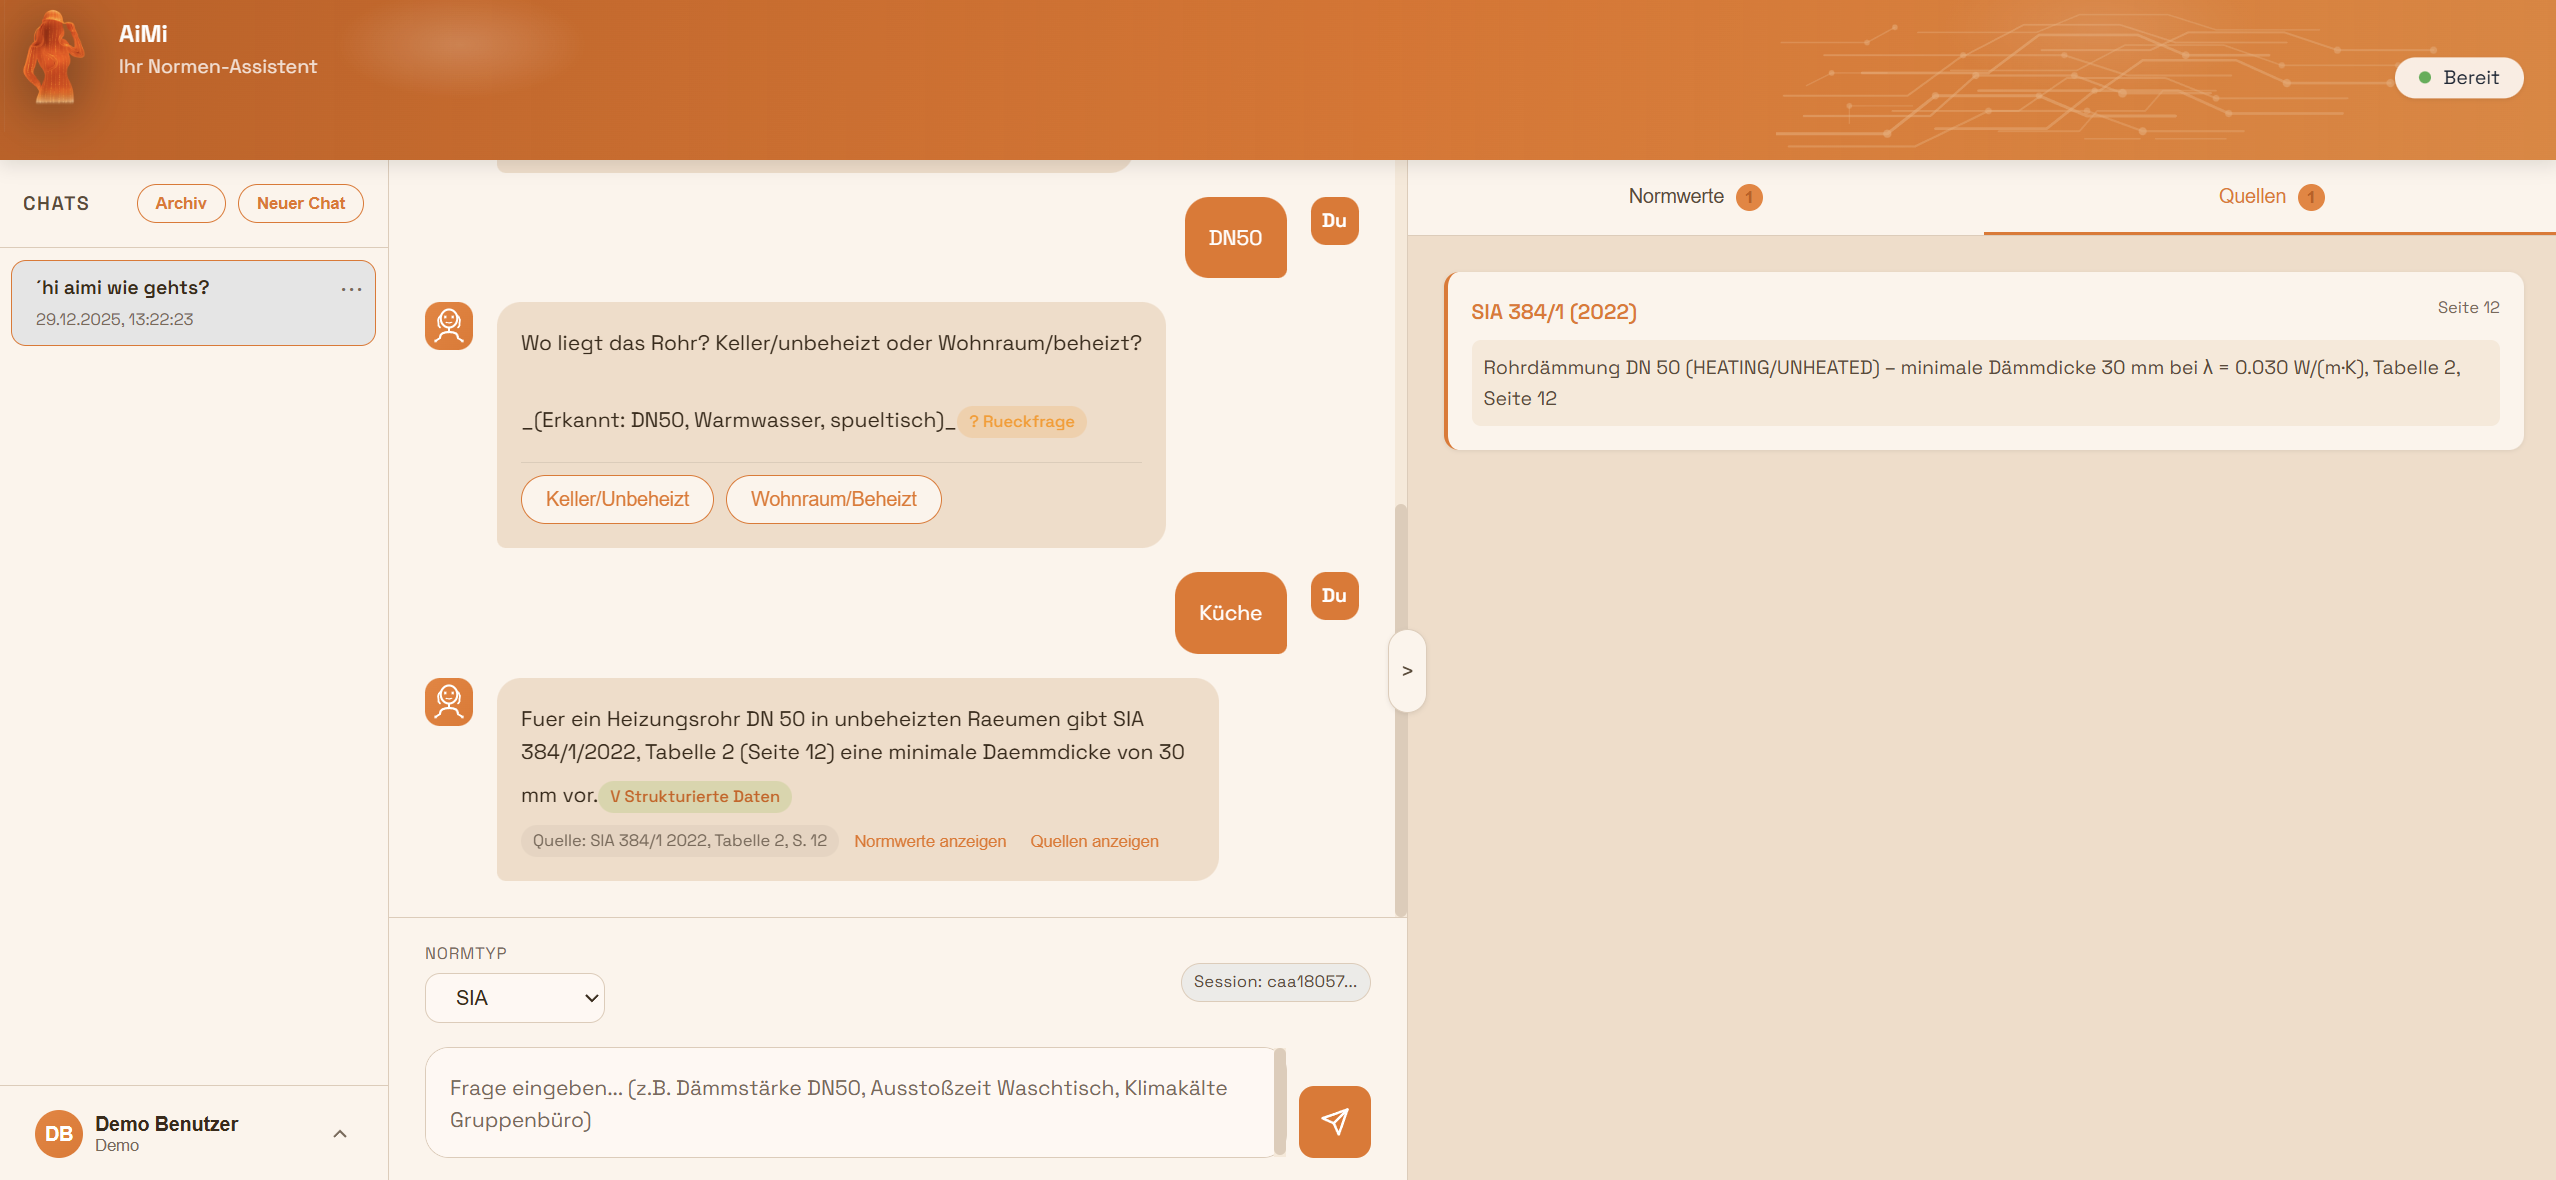Start a Neuer Chat

300,203
